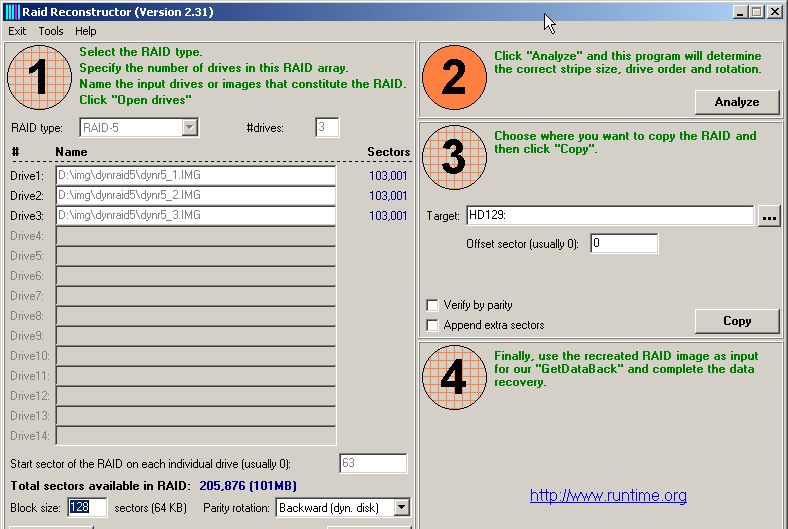Visit the http://www.runtime.org link

[608, 495]
